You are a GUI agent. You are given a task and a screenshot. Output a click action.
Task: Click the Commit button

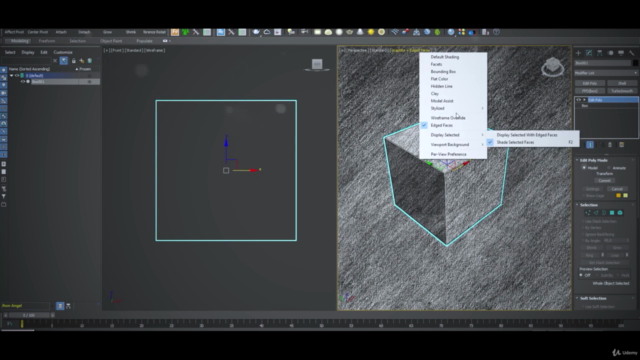[x=604, y=180]
